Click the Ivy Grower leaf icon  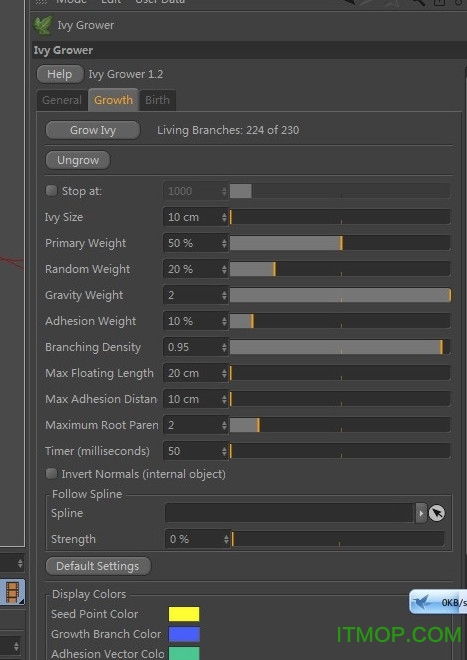coord(43,25)
